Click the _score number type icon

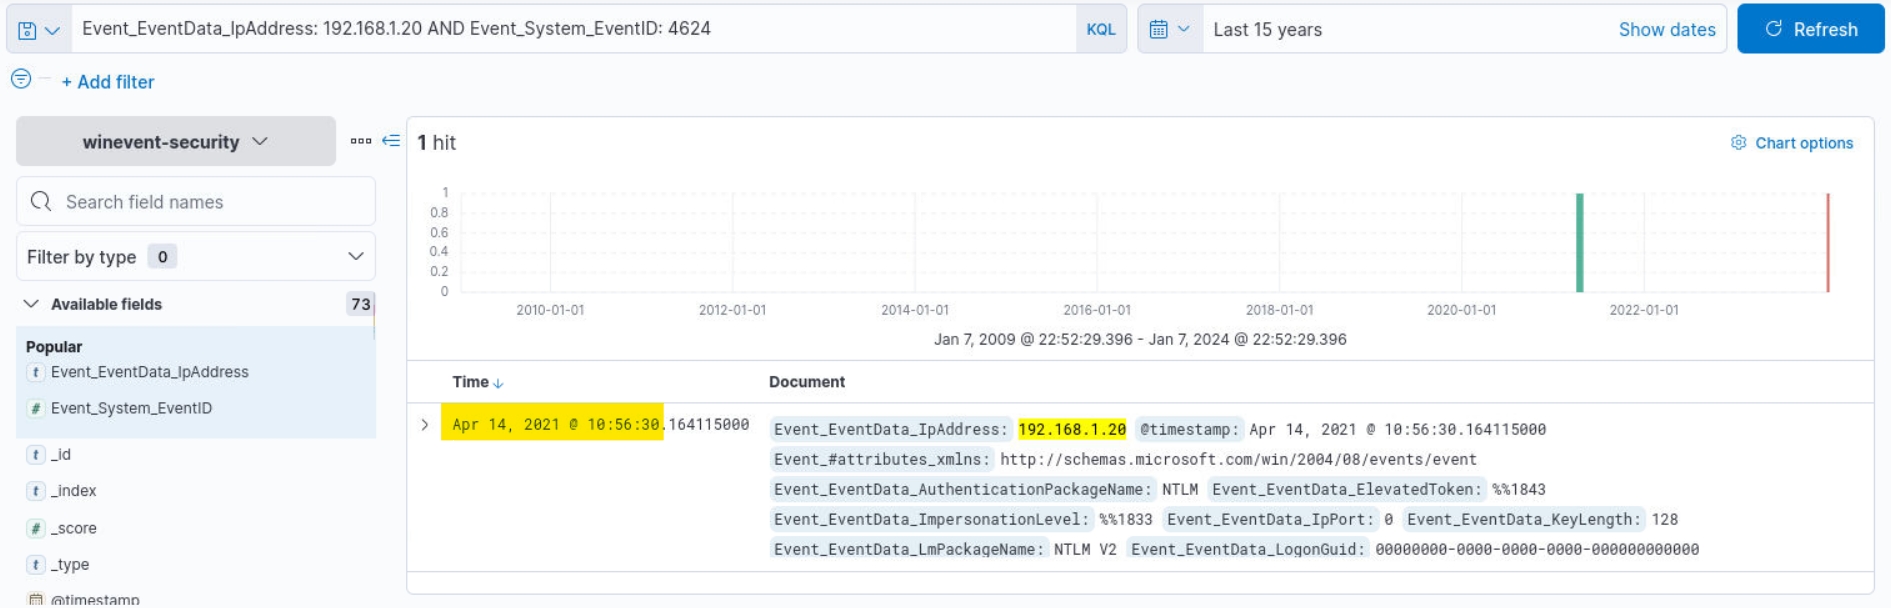click(36, 528)
